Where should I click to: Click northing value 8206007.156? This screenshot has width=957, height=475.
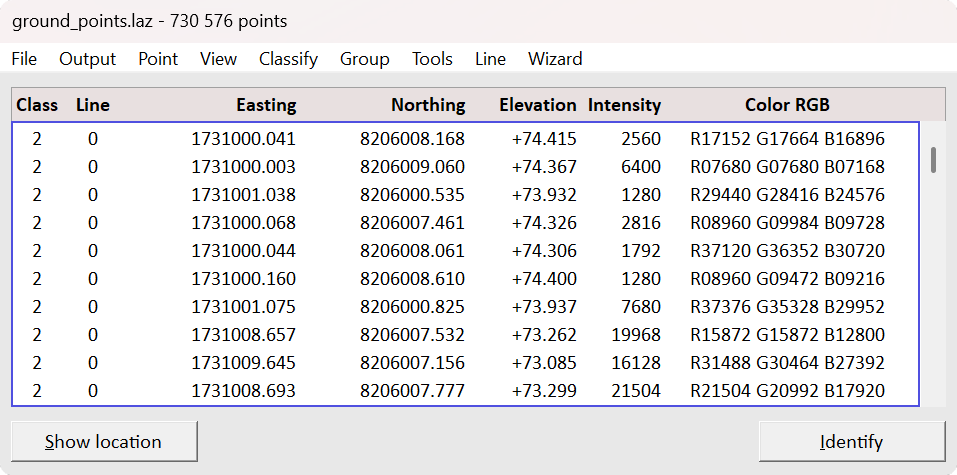[x=412, y=363]
